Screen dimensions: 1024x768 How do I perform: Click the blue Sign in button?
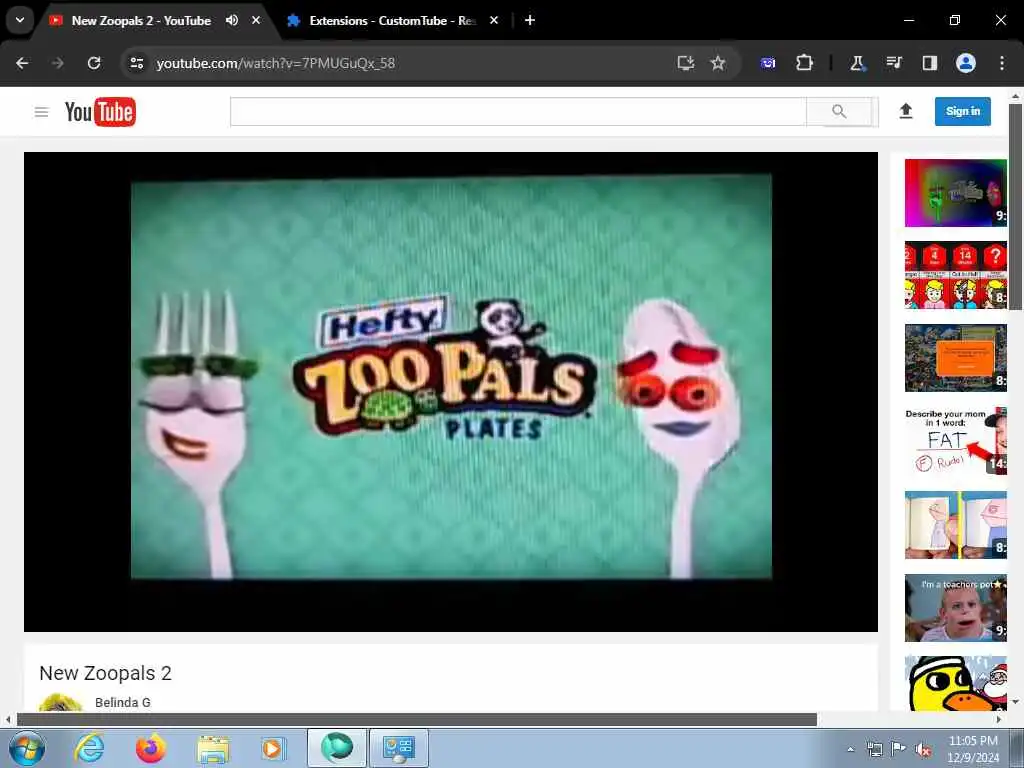[963, 111]
